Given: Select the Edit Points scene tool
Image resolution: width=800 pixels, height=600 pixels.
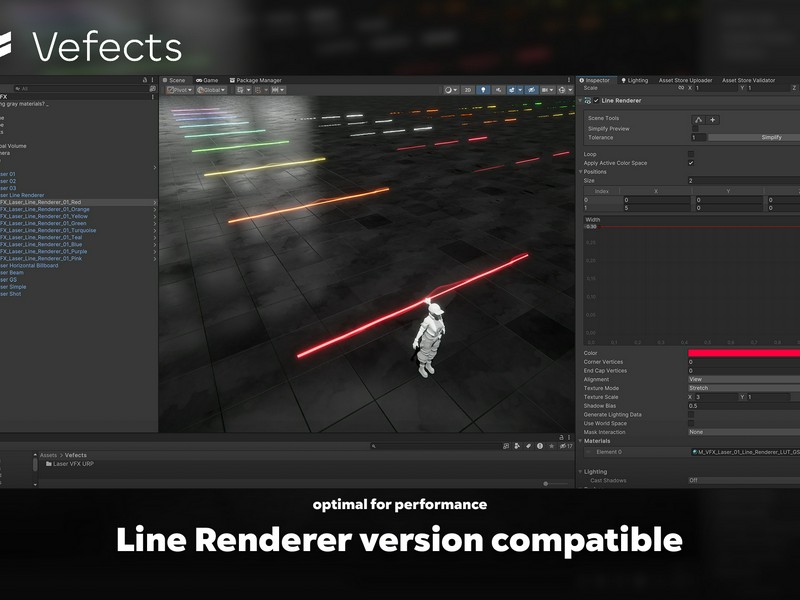Looking at the screenshot, I should [698, 120].
